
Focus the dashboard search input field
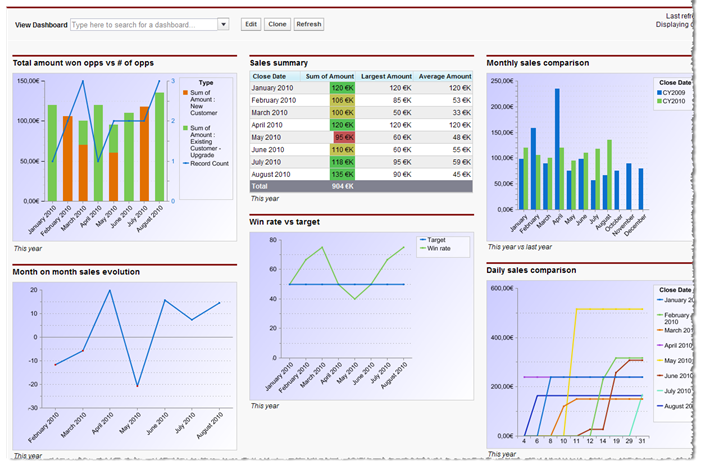tap(144, 24)
